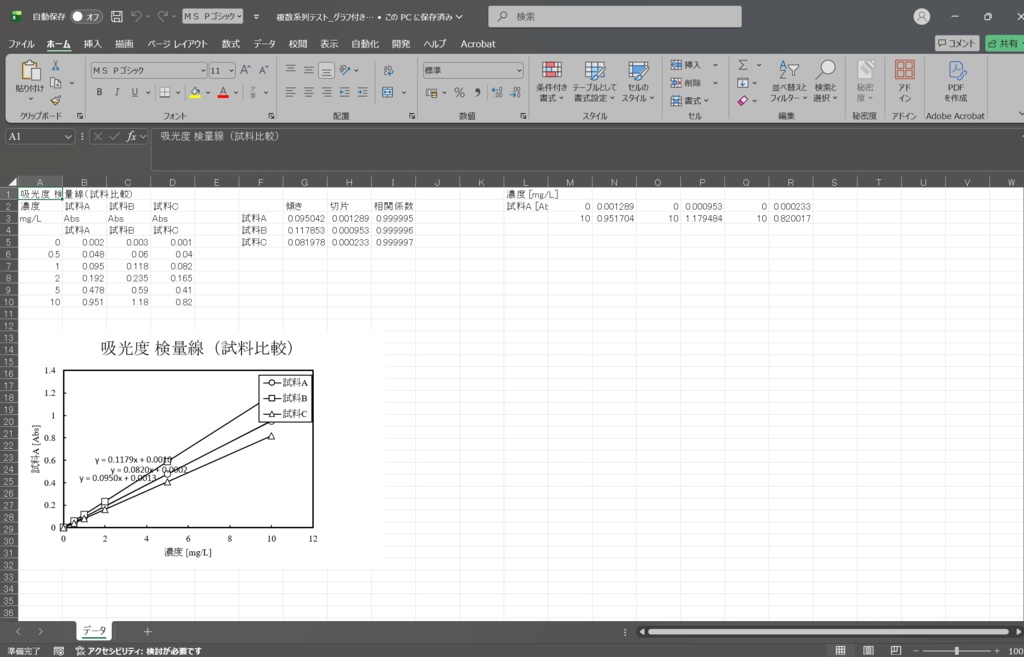Screen dimensions: 1024x657
Task: Click the 共有 share button
Action: [1004, 43]
